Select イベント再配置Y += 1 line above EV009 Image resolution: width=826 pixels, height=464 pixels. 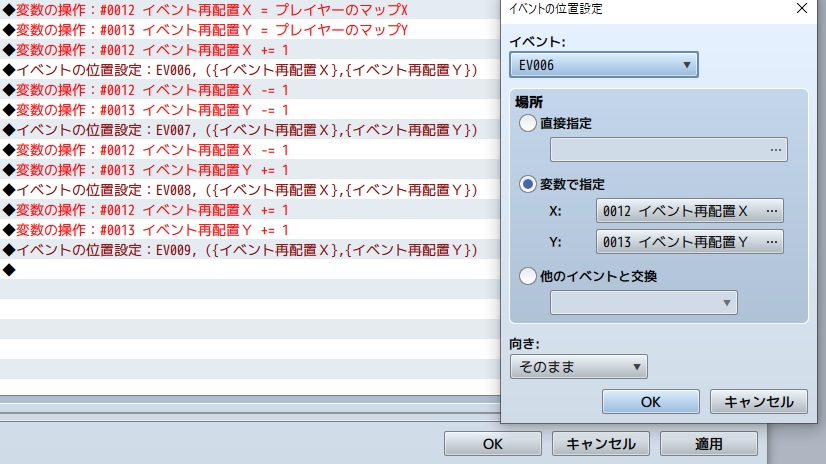[x=250, y=230]
